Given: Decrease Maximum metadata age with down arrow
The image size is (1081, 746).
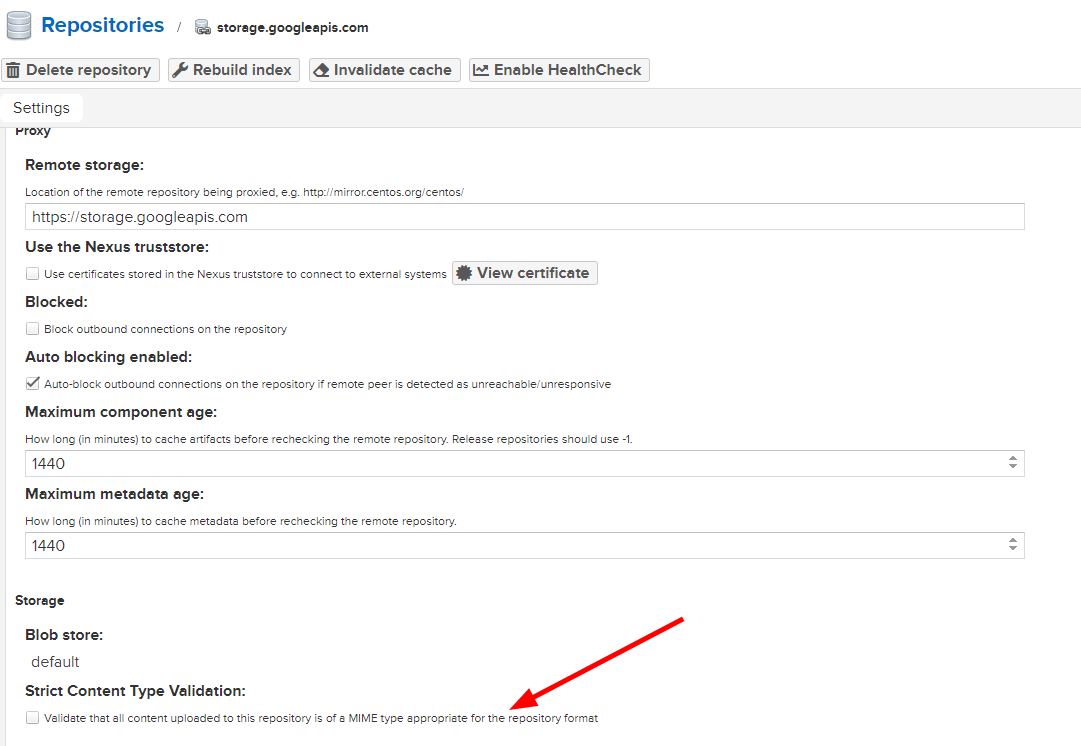Looking at the screenshot, I should (1013, 549).
